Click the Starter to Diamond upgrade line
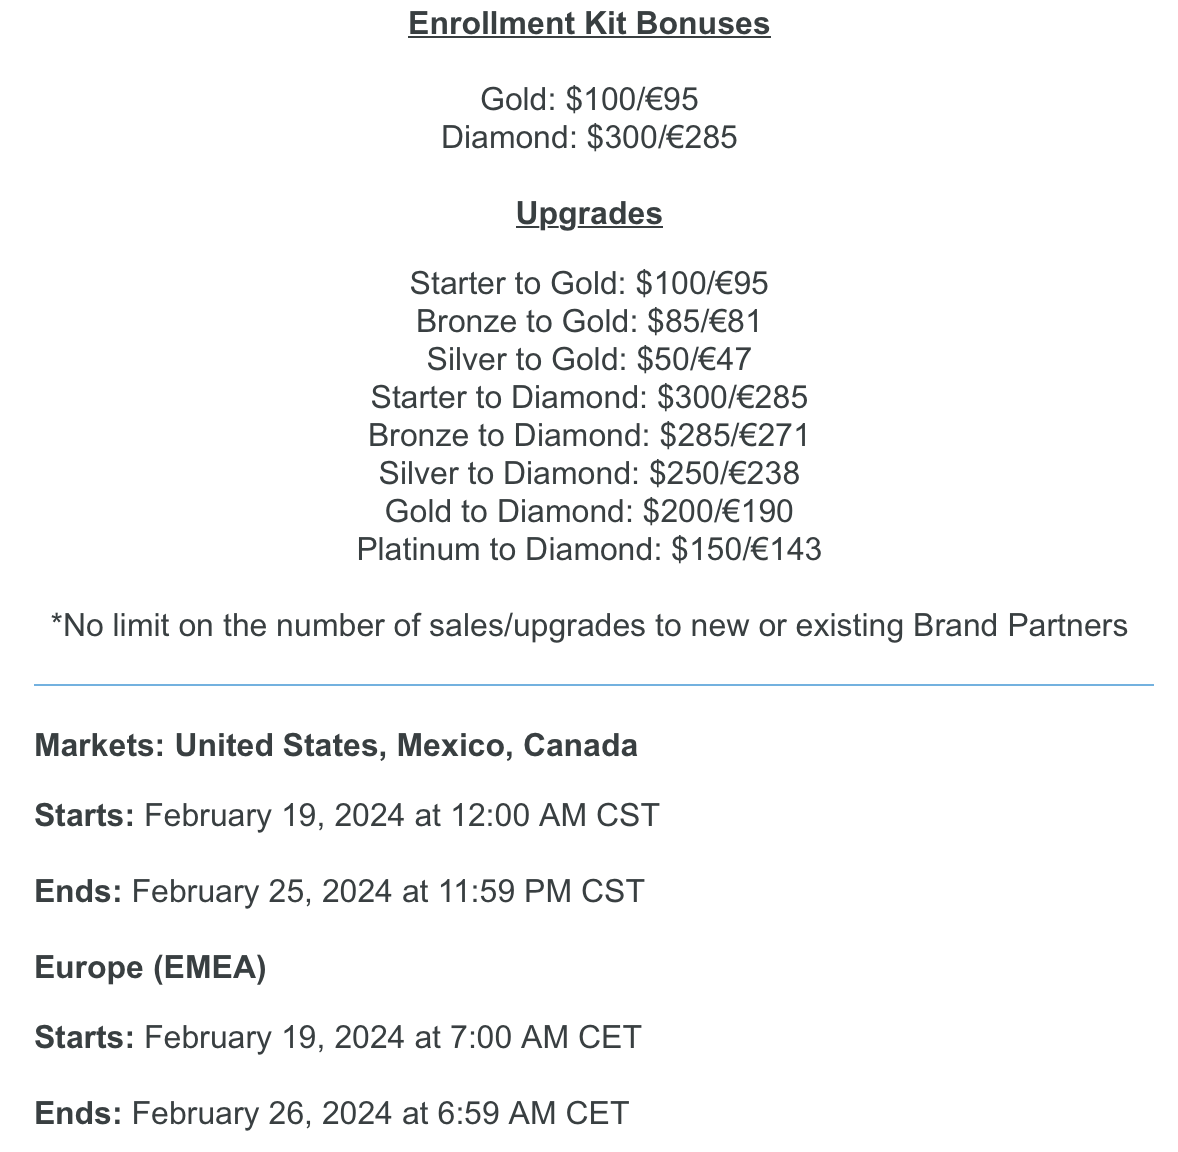The width and height of the screenshot is (1178, 1152). point(589,397)
